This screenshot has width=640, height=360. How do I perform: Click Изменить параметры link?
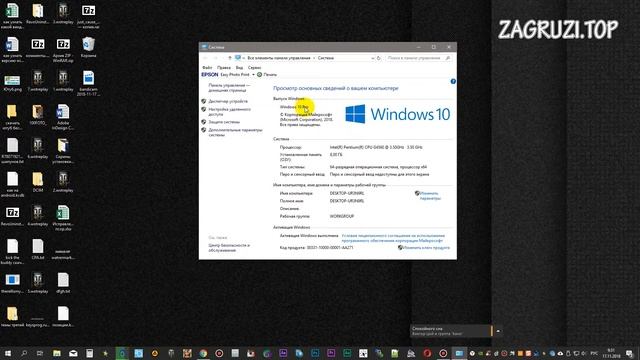430,196
